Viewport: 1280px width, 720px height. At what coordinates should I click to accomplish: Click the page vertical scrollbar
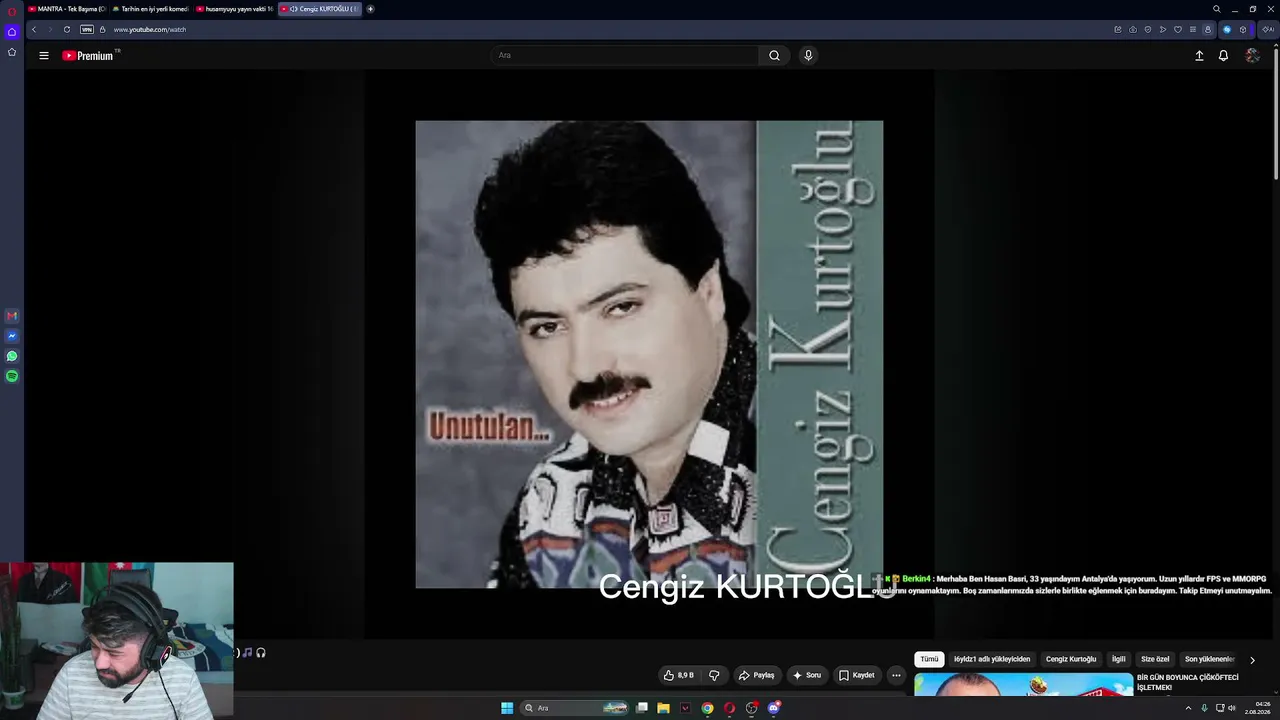coord(1276,112)
